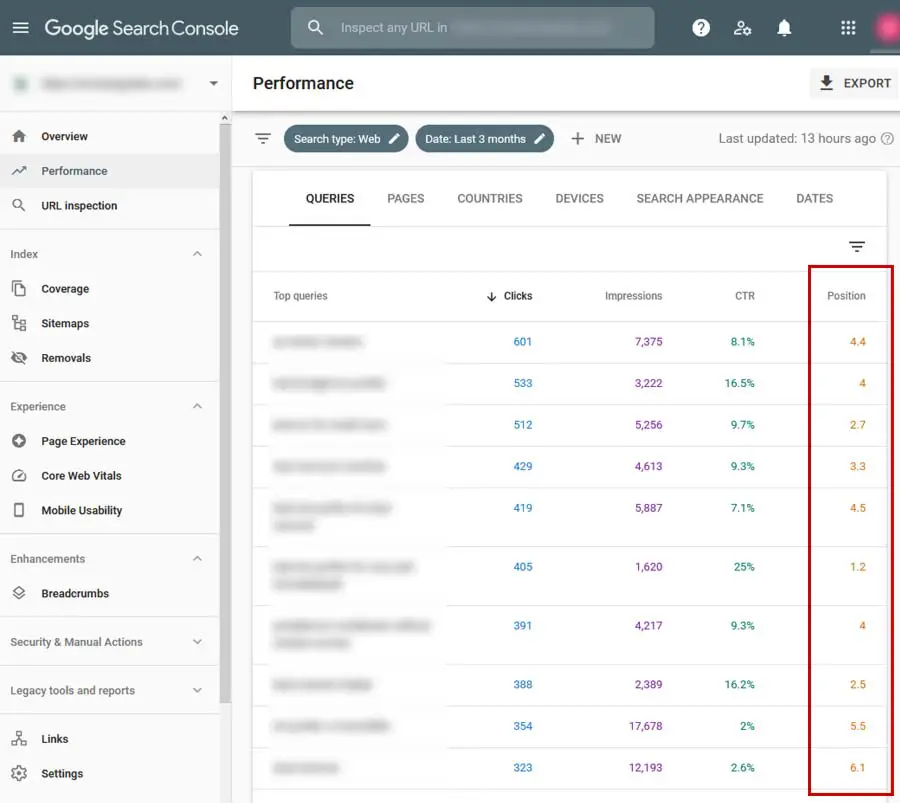Image resolution: width=900 pixels, height=803 pixels.
Task: Switch to the Search Appearance tab
Action: click(700, 198)
